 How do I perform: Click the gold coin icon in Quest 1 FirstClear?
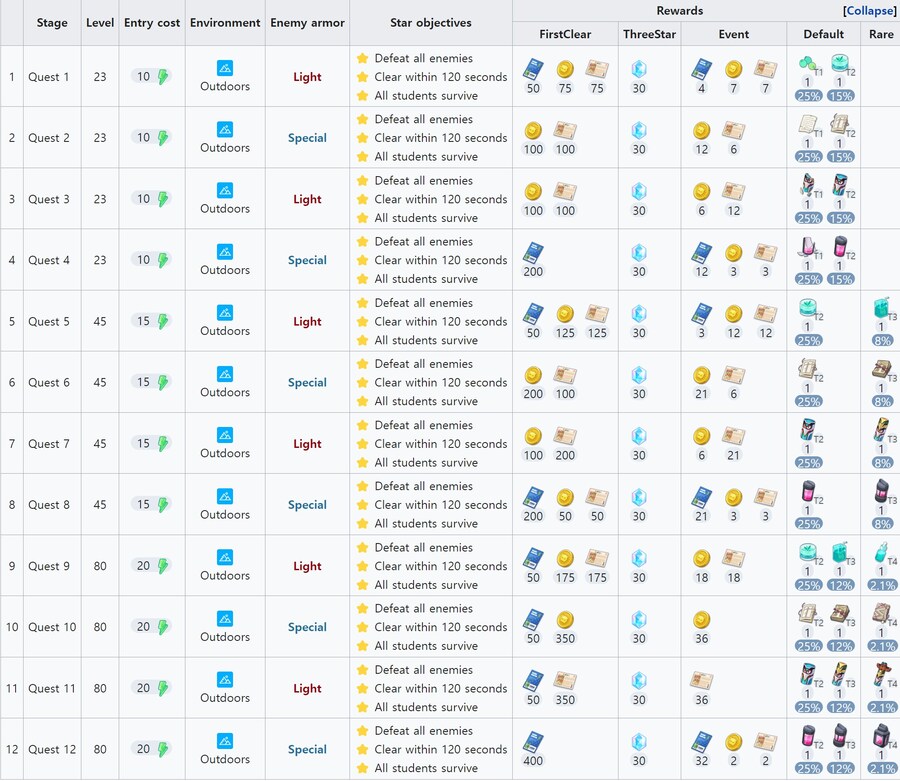[565, 69]
